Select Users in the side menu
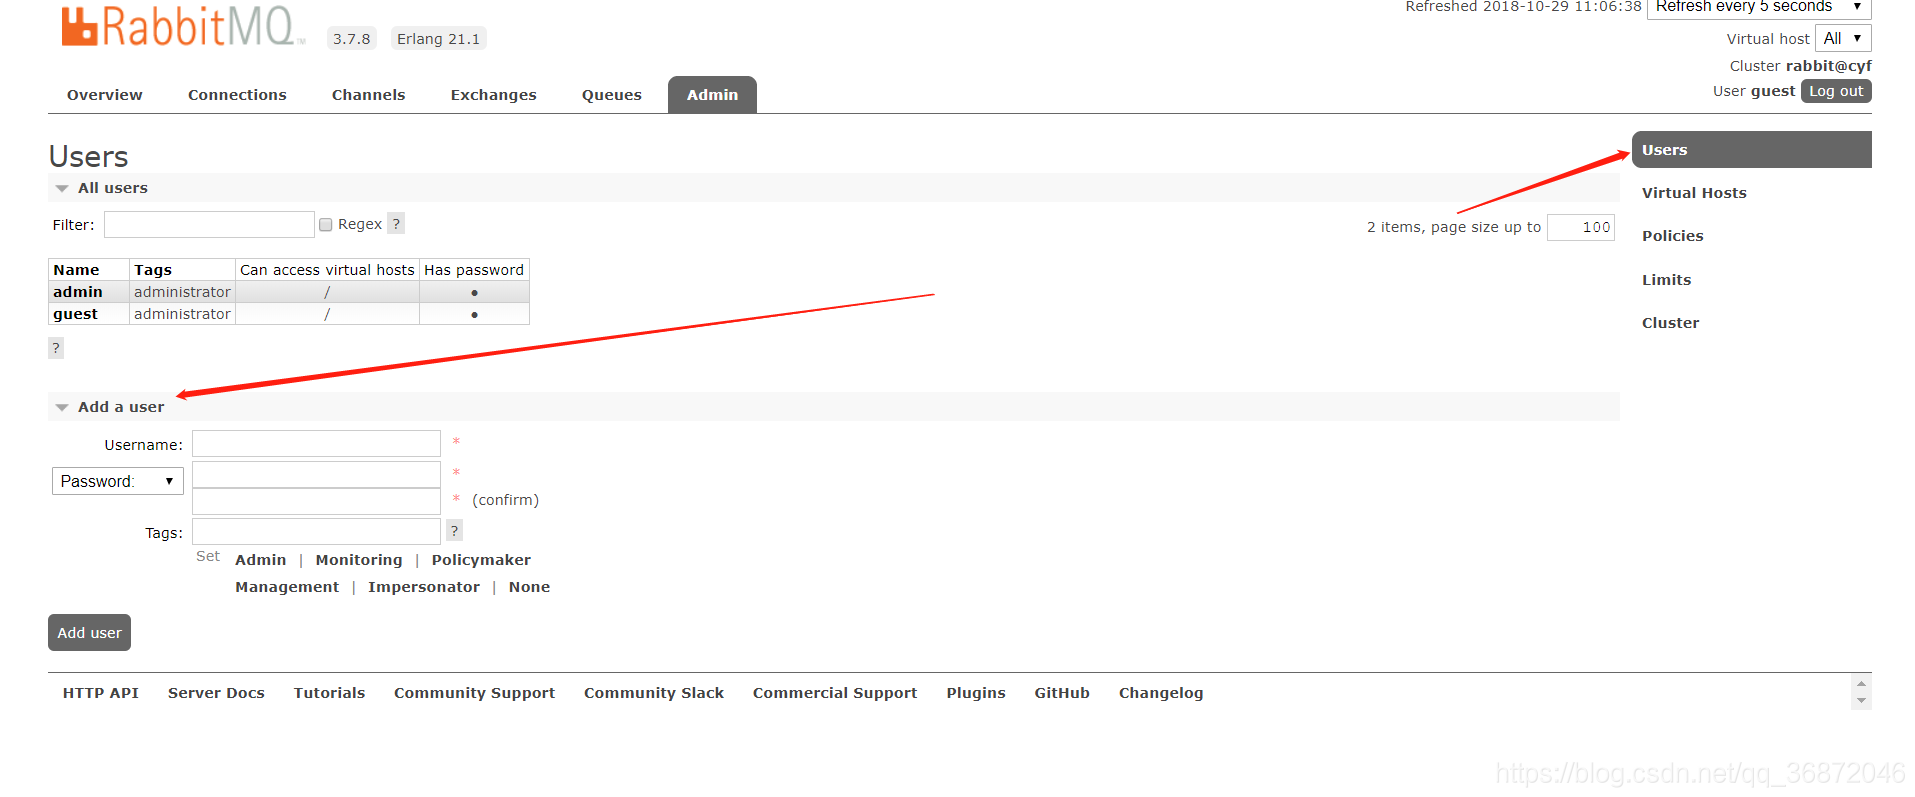This screenshot has height=797, width=1915. tap(1752, 150)
